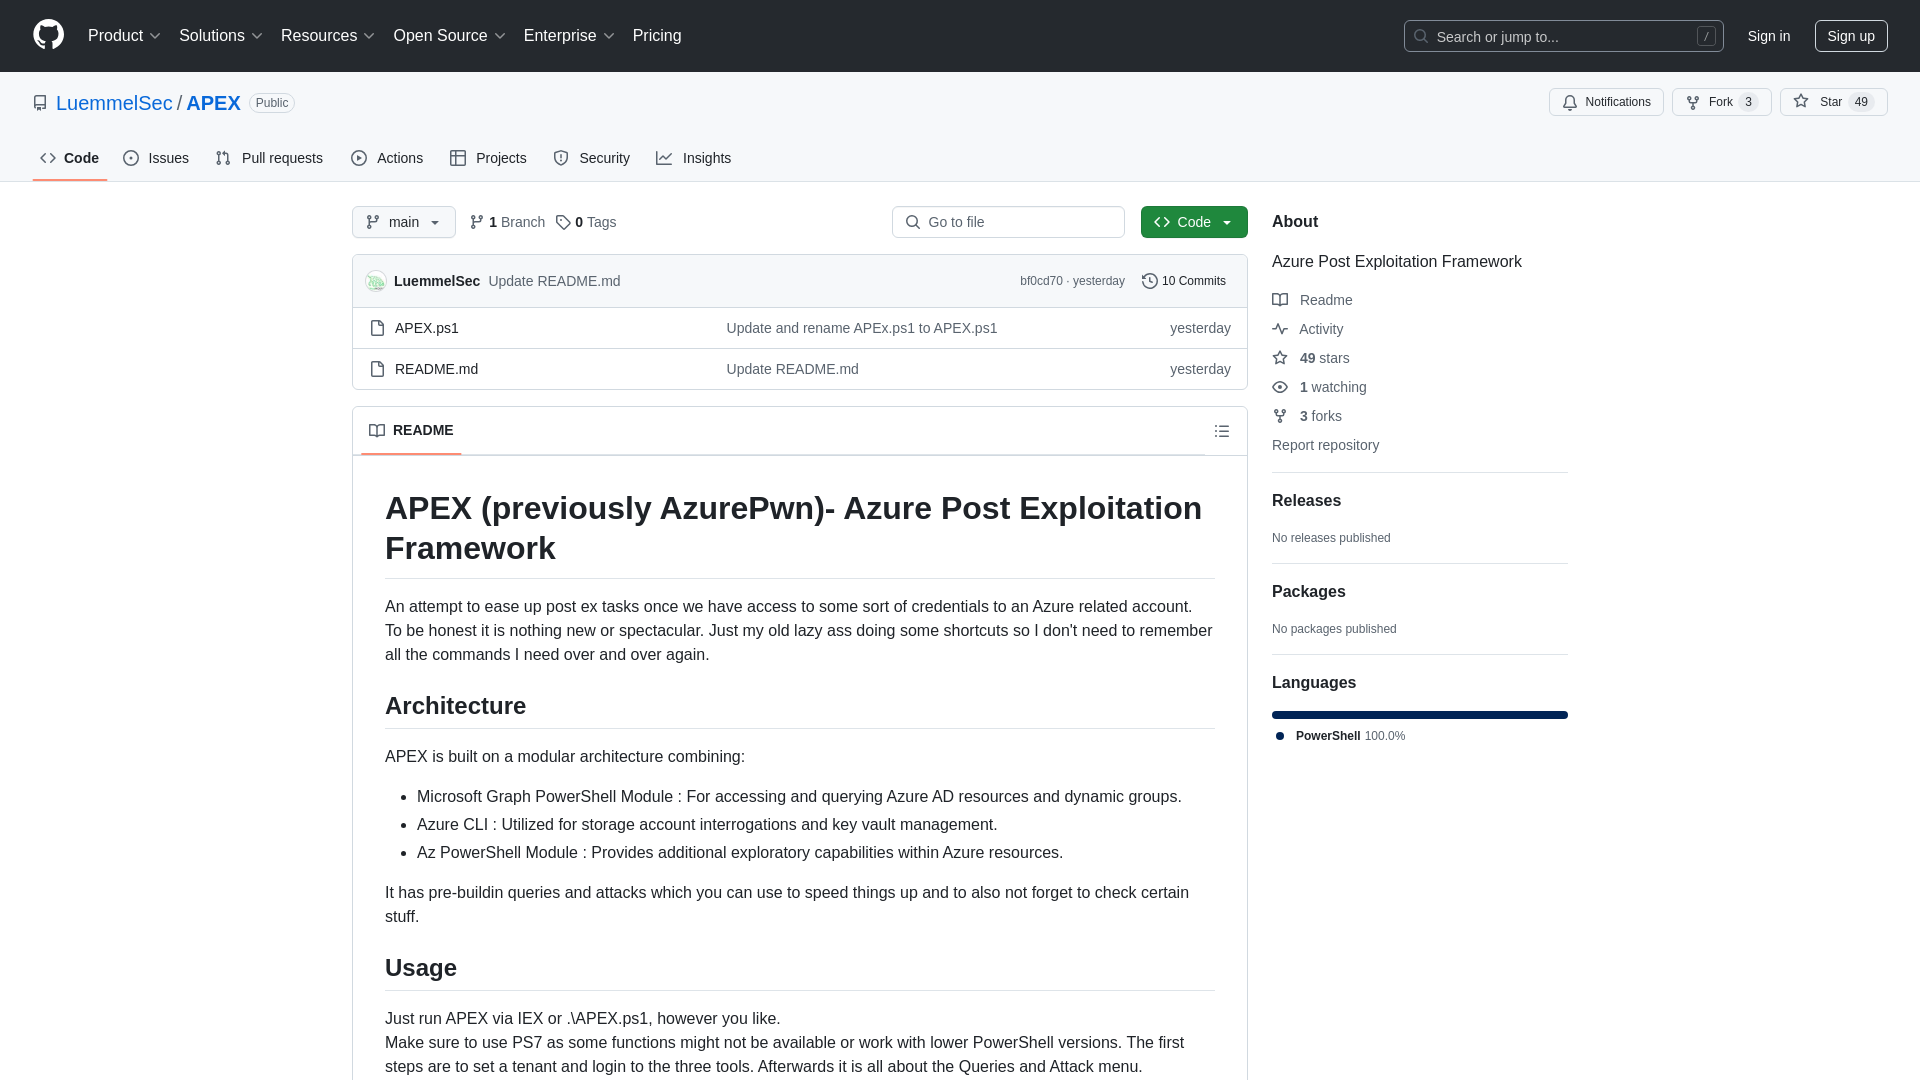1920x1080 pixels.
Task: Expand the main branch selector
Action: (x=404, y=222)
